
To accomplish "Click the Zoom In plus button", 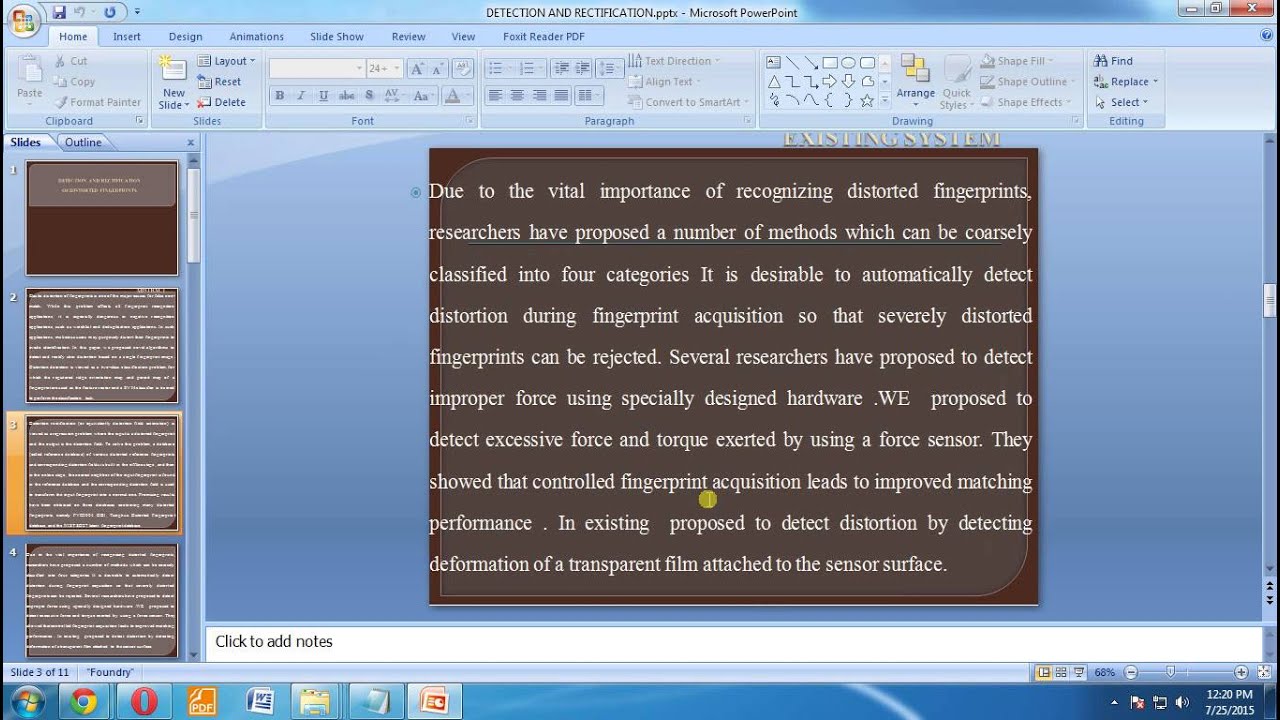I will [1241, 672].
